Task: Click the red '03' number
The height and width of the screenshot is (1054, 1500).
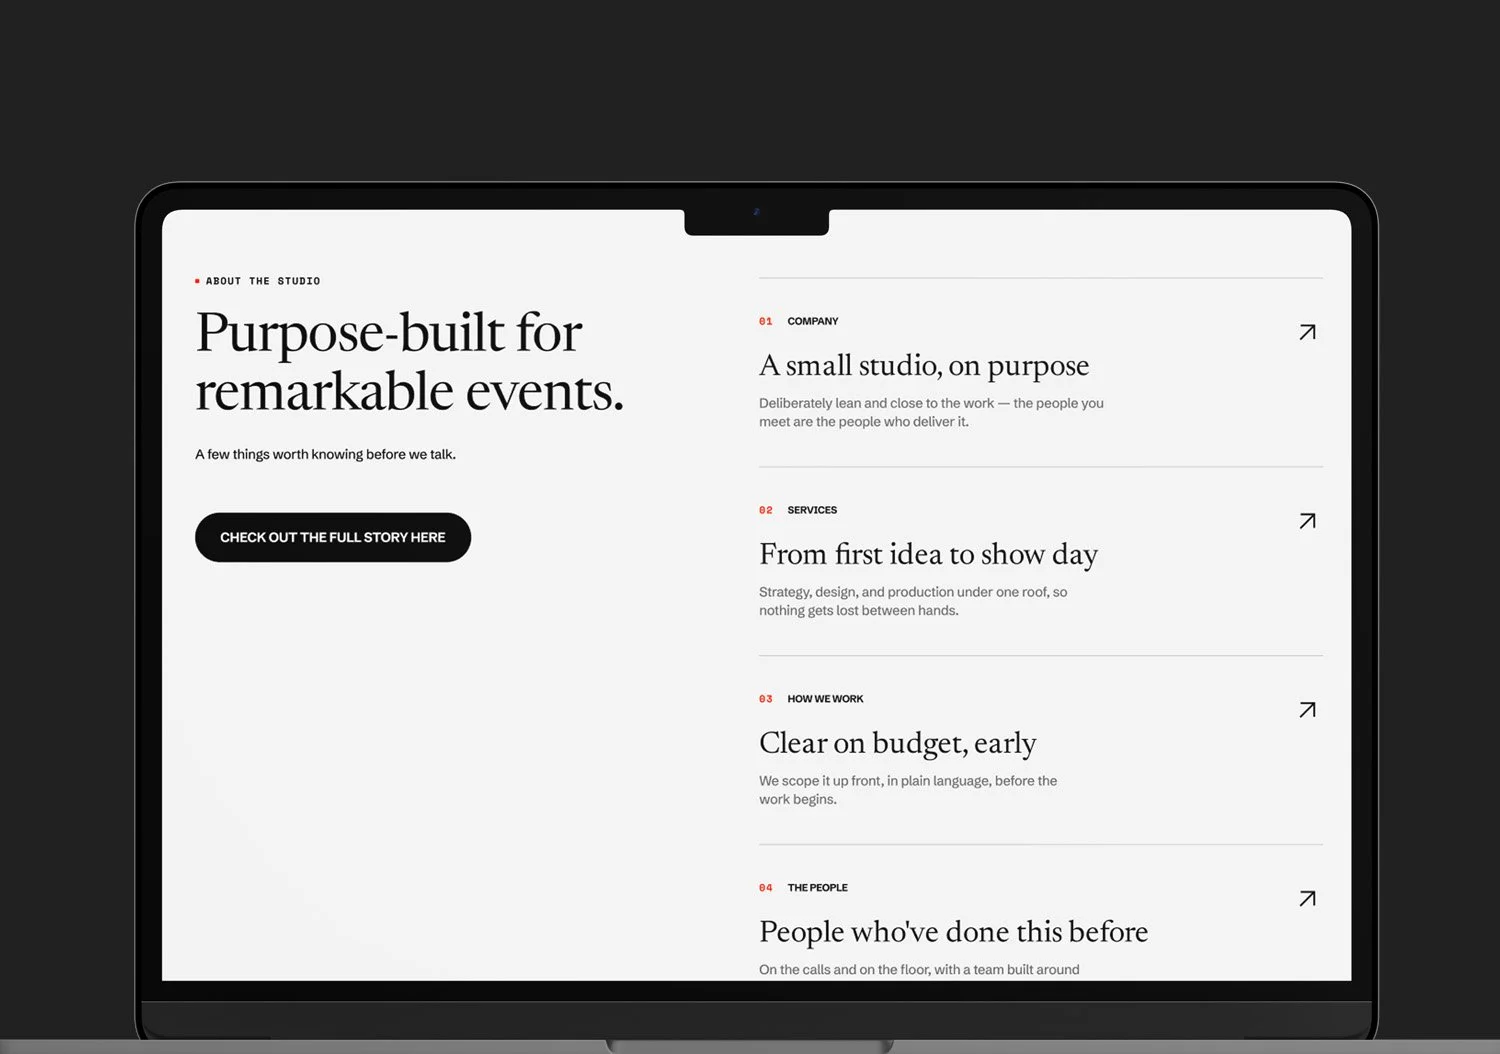Action: (766, 699)
